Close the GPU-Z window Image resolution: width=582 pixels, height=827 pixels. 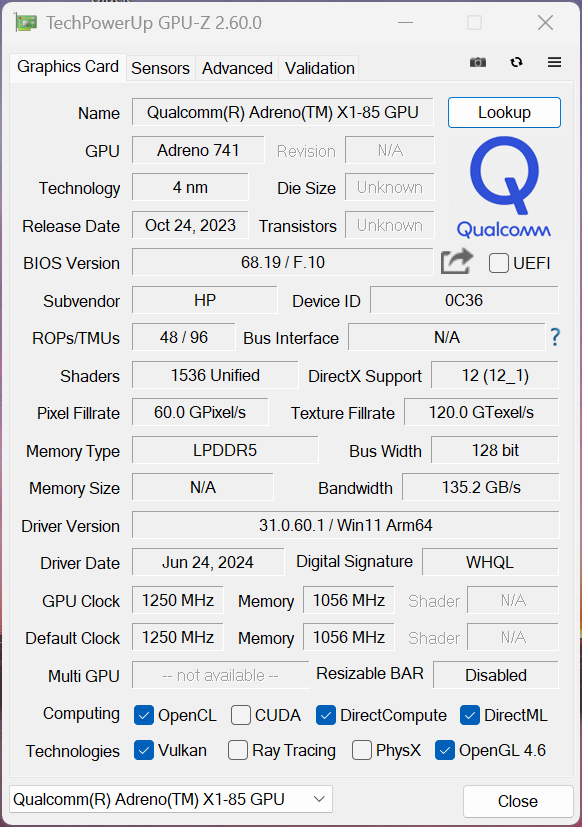[545, 23]
